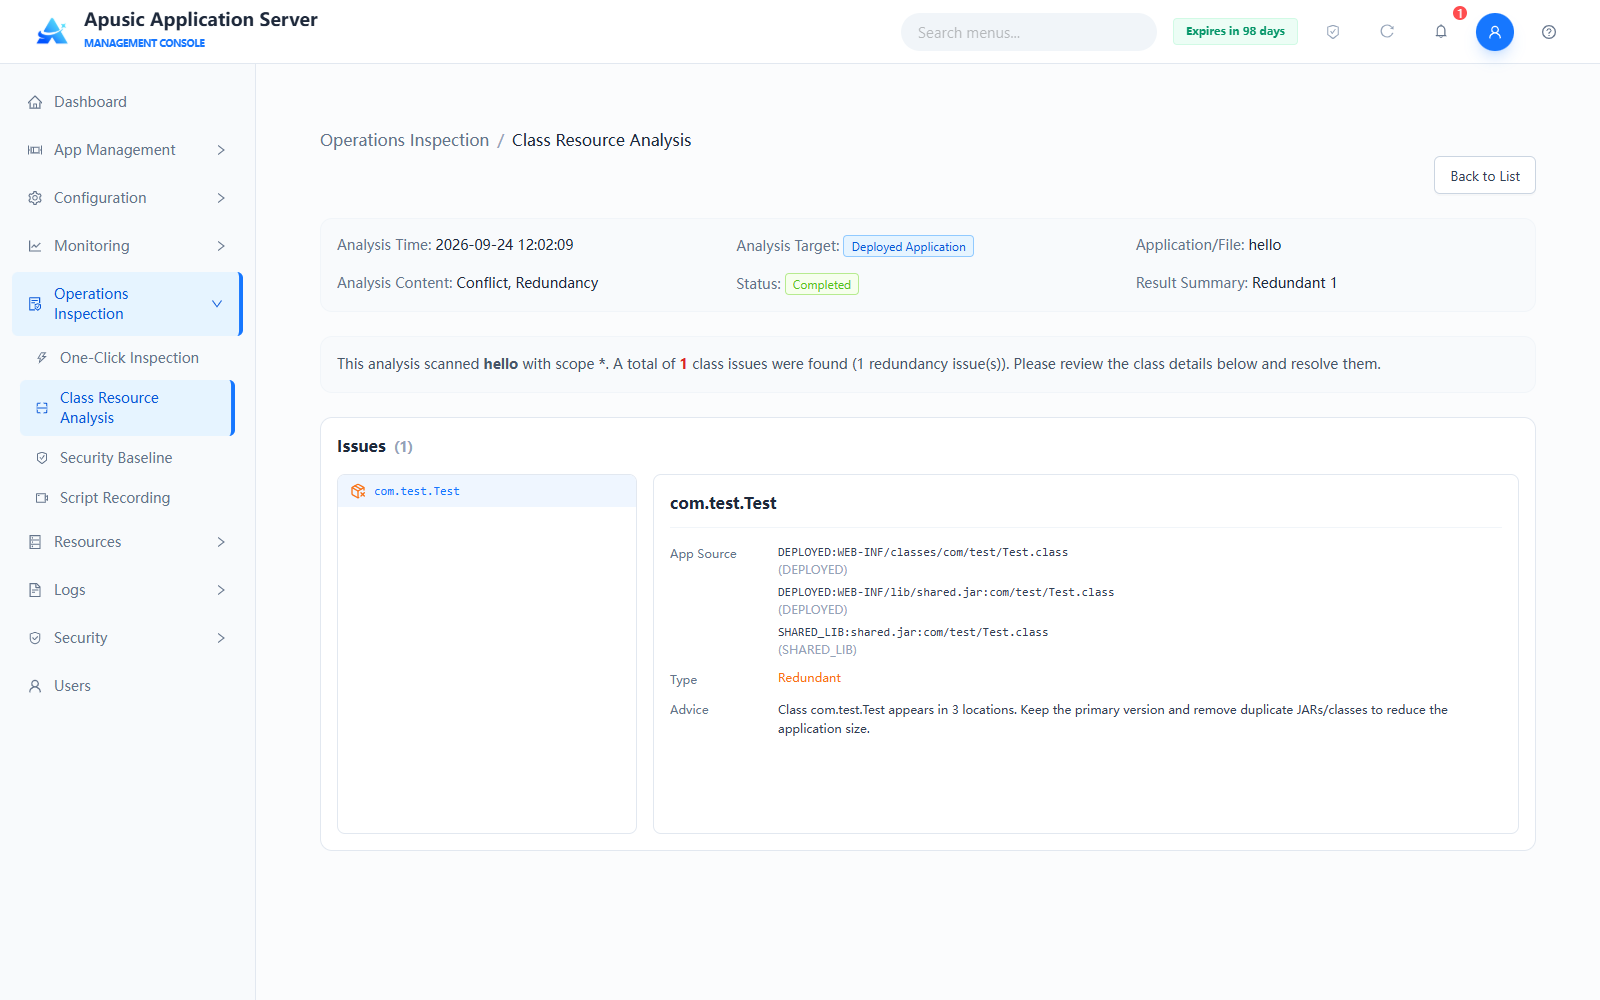Collapse the Operations Inspection chevron

(217, 304)
